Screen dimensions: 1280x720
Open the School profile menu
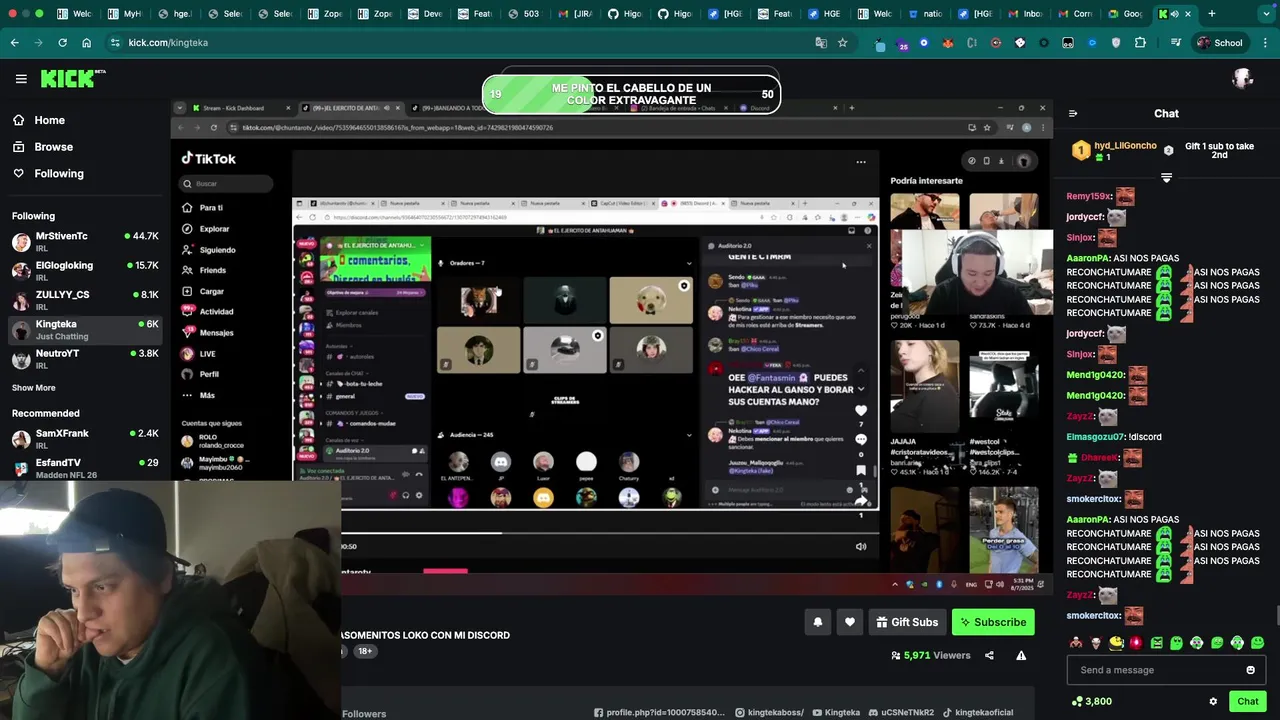click(x=1219, y=43)
